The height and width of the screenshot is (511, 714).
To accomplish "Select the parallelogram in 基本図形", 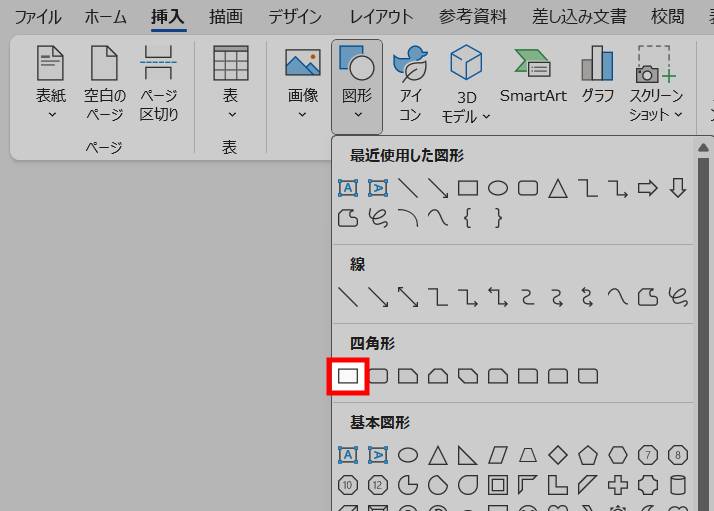I will pyautogui.click(x=498, y=455).
